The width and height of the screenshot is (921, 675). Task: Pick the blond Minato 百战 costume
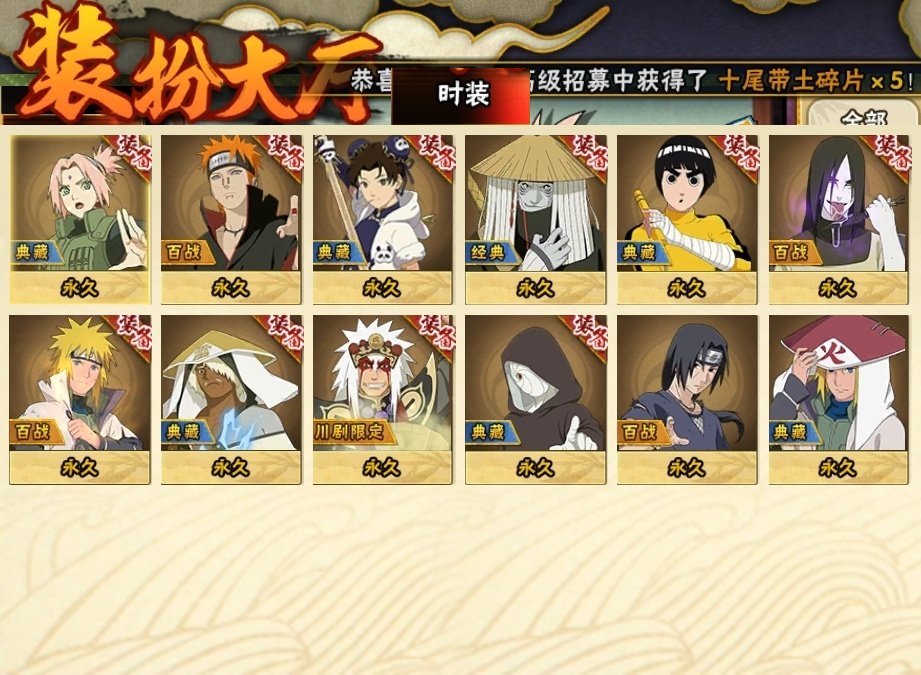tap(80, 399)
